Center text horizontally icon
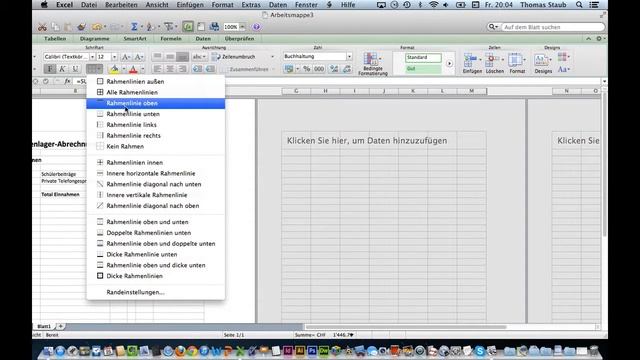The height and width of the screenshot is (360, 640). coord(170,69)
